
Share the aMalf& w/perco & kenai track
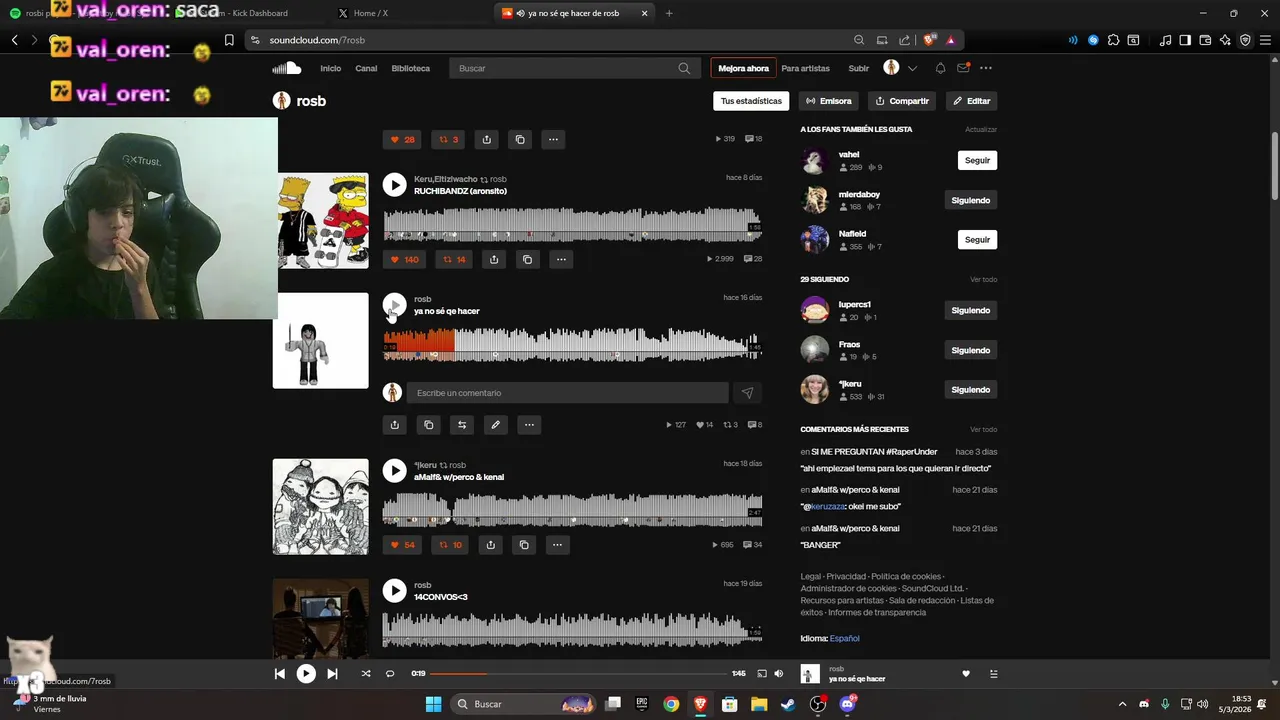click(x=490, y=545)
